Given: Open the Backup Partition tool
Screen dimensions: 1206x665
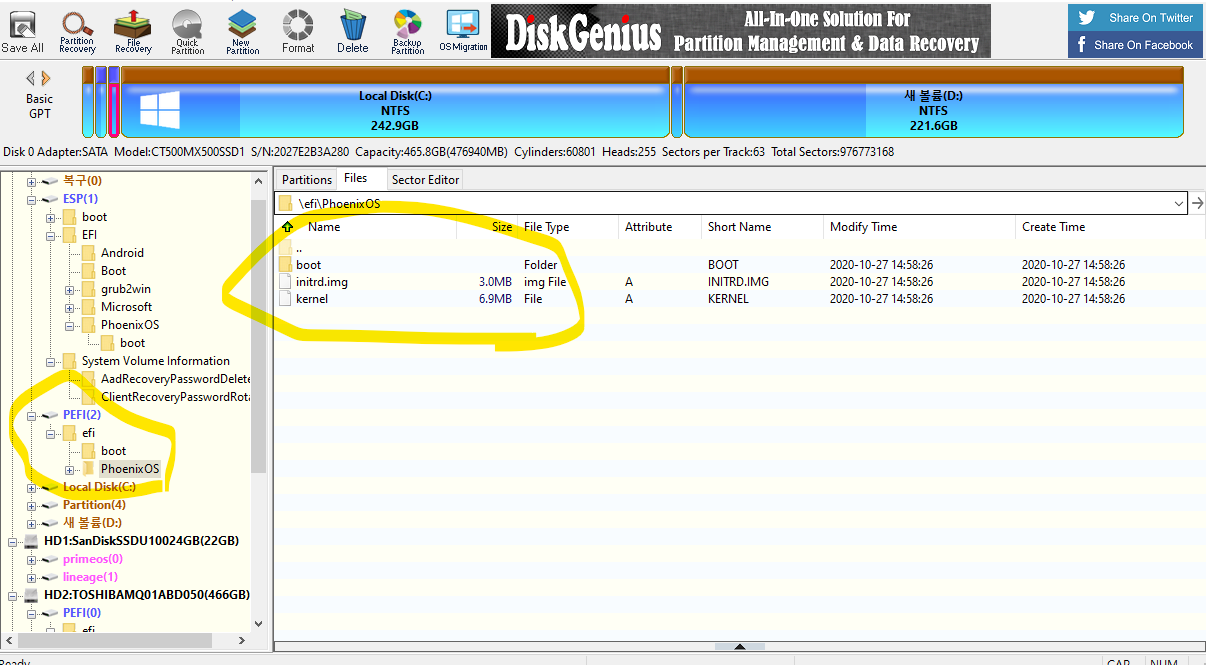Looking at the screenshot, I should tap(407, 30).
